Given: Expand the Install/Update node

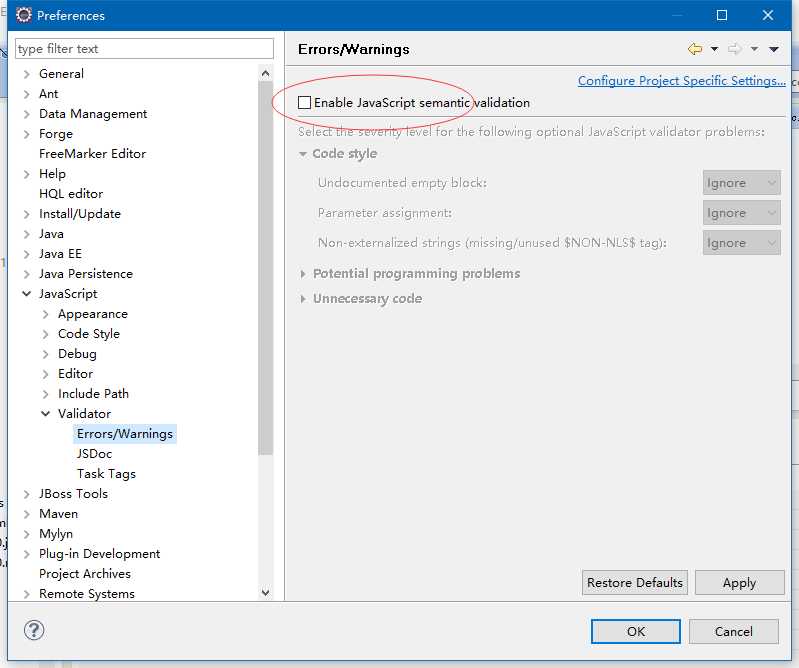Looking at the screenshot, I should (x=26, y=214).
